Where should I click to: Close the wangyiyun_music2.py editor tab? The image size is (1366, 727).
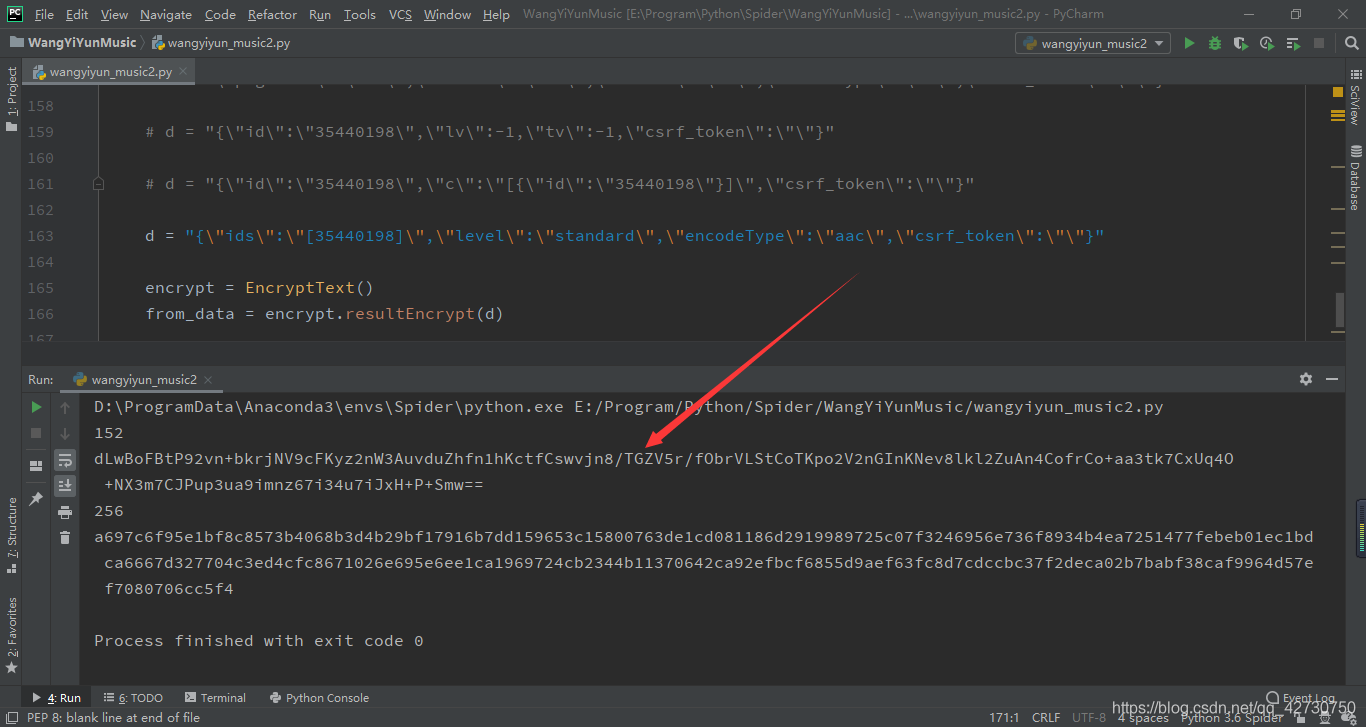coord(183,72)
